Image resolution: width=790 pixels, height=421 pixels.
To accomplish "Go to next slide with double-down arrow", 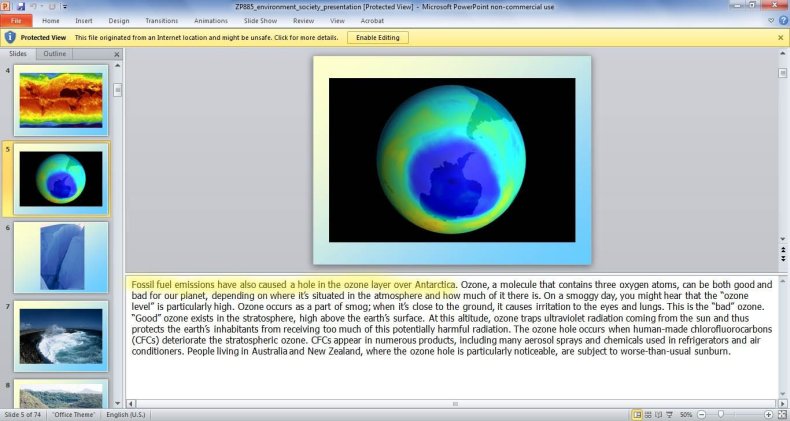I will [x=783, y=258].
